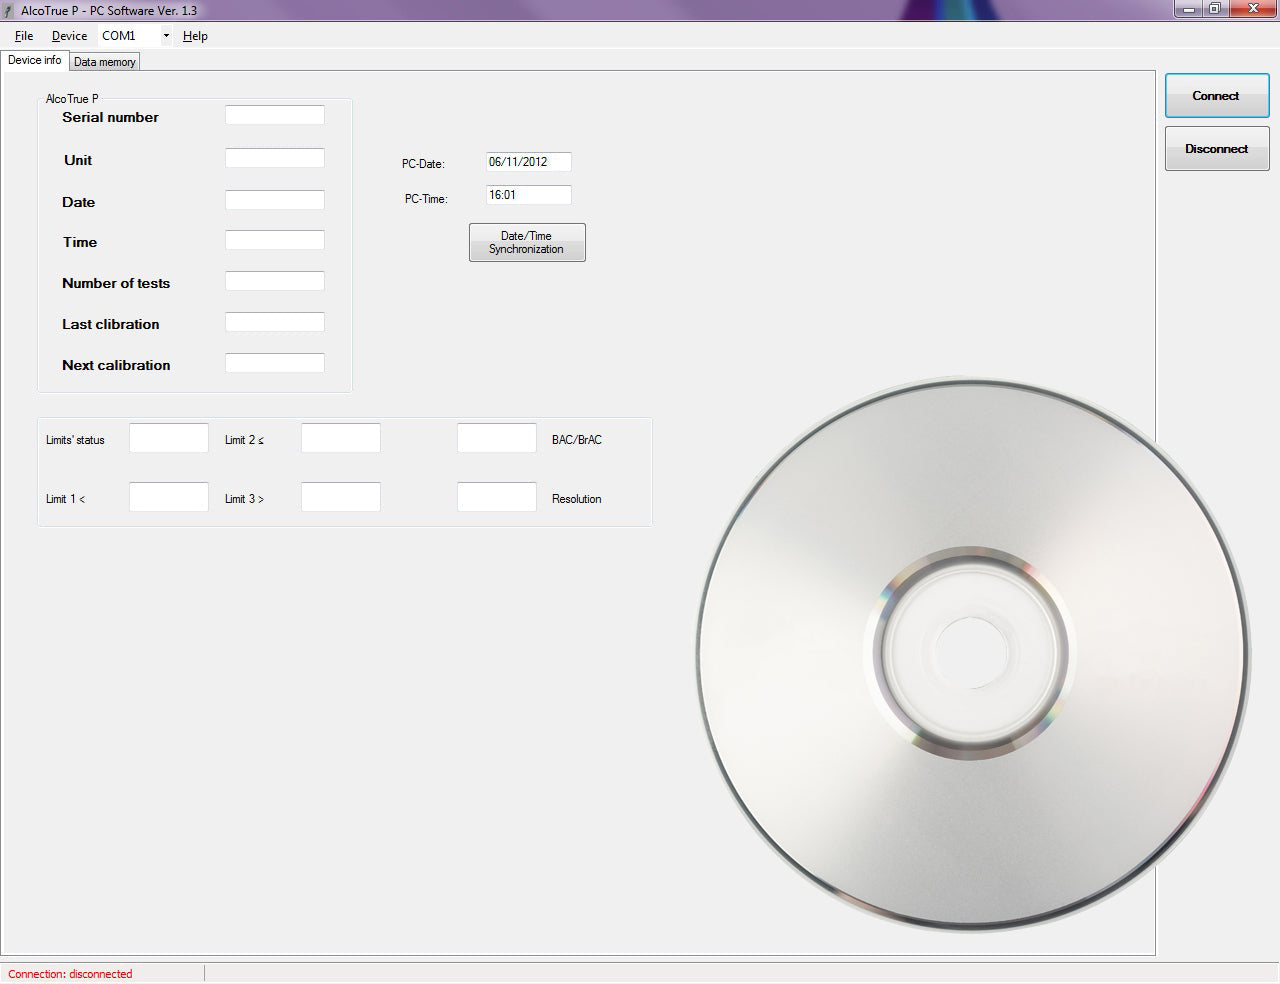Select the Device info tab

(x=34, y=59)
